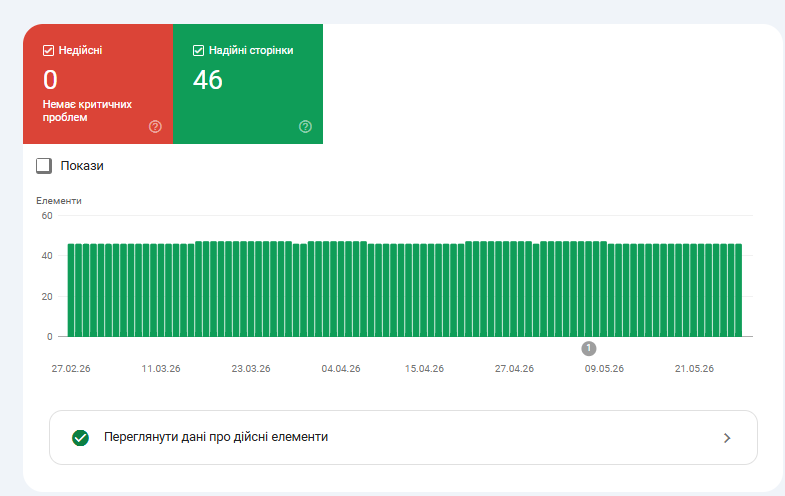Click the bar above 21.05.26 date
The height and width of the screenshot is (496, 785).
point(693,290)
